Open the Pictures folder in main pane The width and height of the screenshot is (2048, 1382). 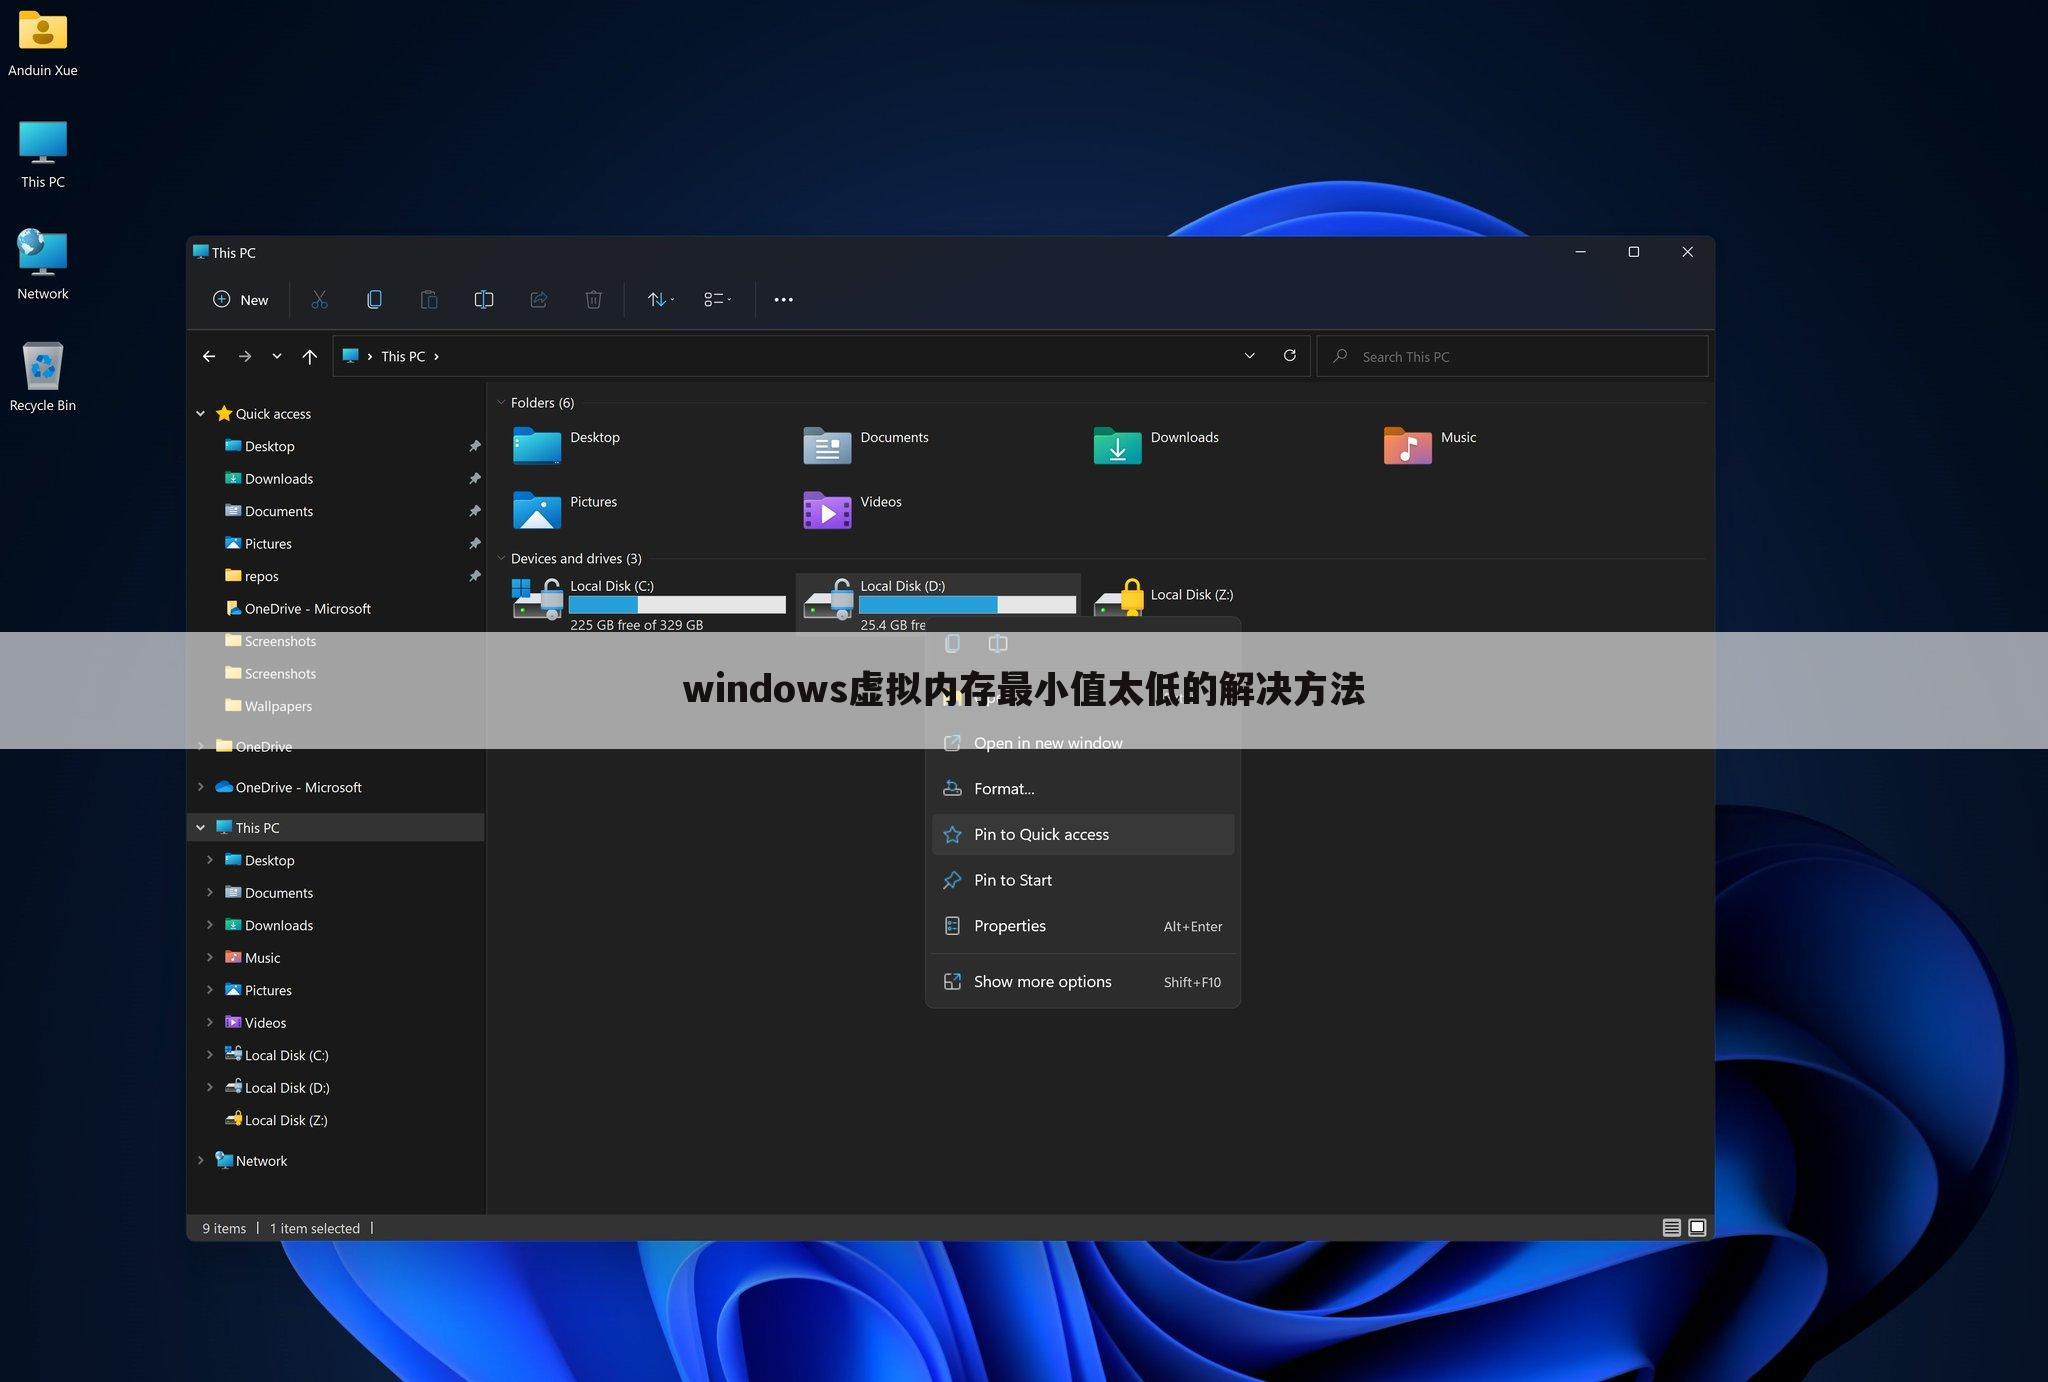click(x=566, y=510)
